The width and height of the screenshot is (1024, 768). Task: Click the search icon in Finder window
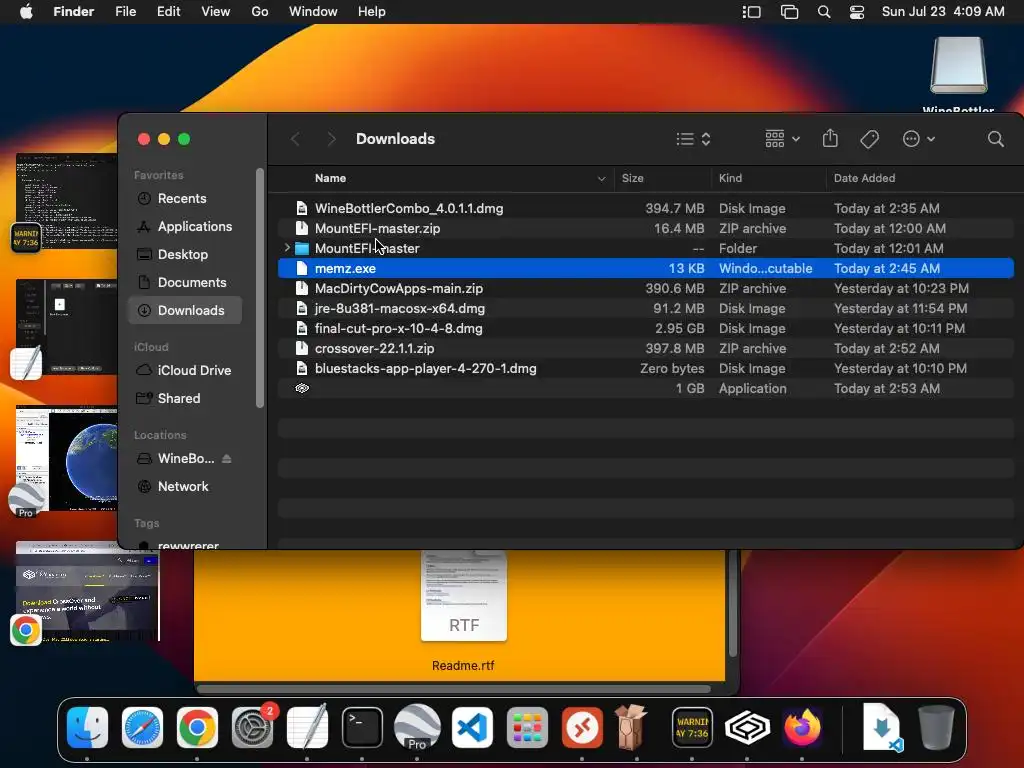[995, 139]
